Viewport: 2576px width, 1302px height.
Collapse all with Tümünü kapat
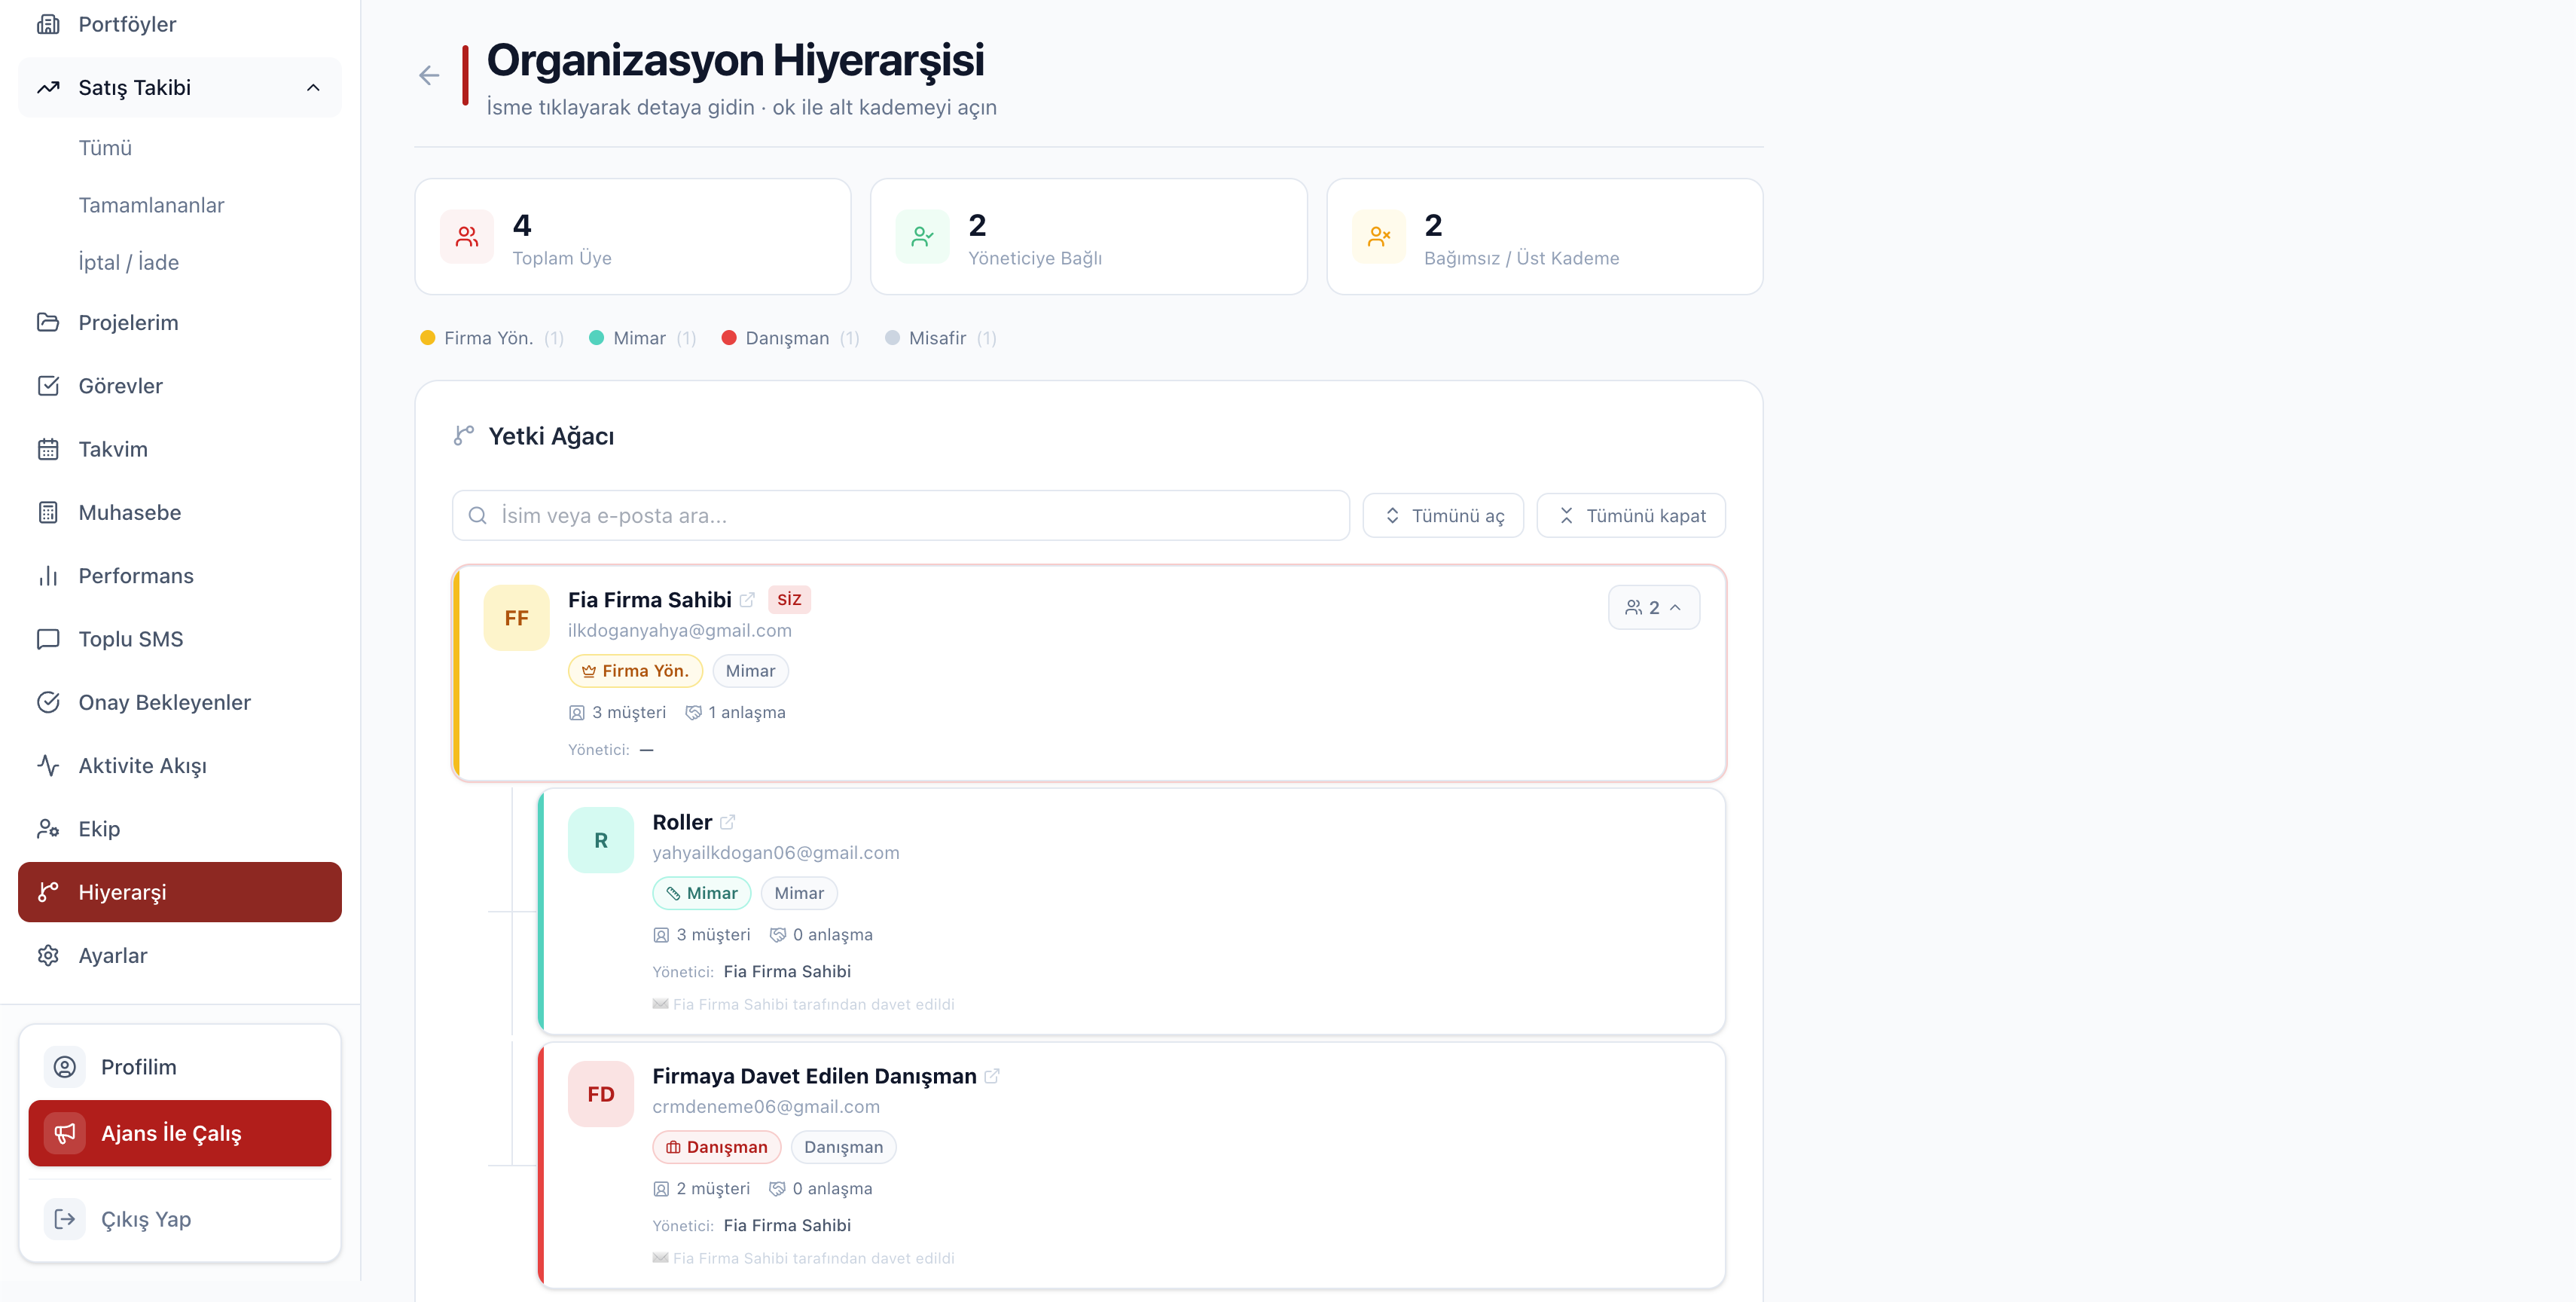[1631, 516]
